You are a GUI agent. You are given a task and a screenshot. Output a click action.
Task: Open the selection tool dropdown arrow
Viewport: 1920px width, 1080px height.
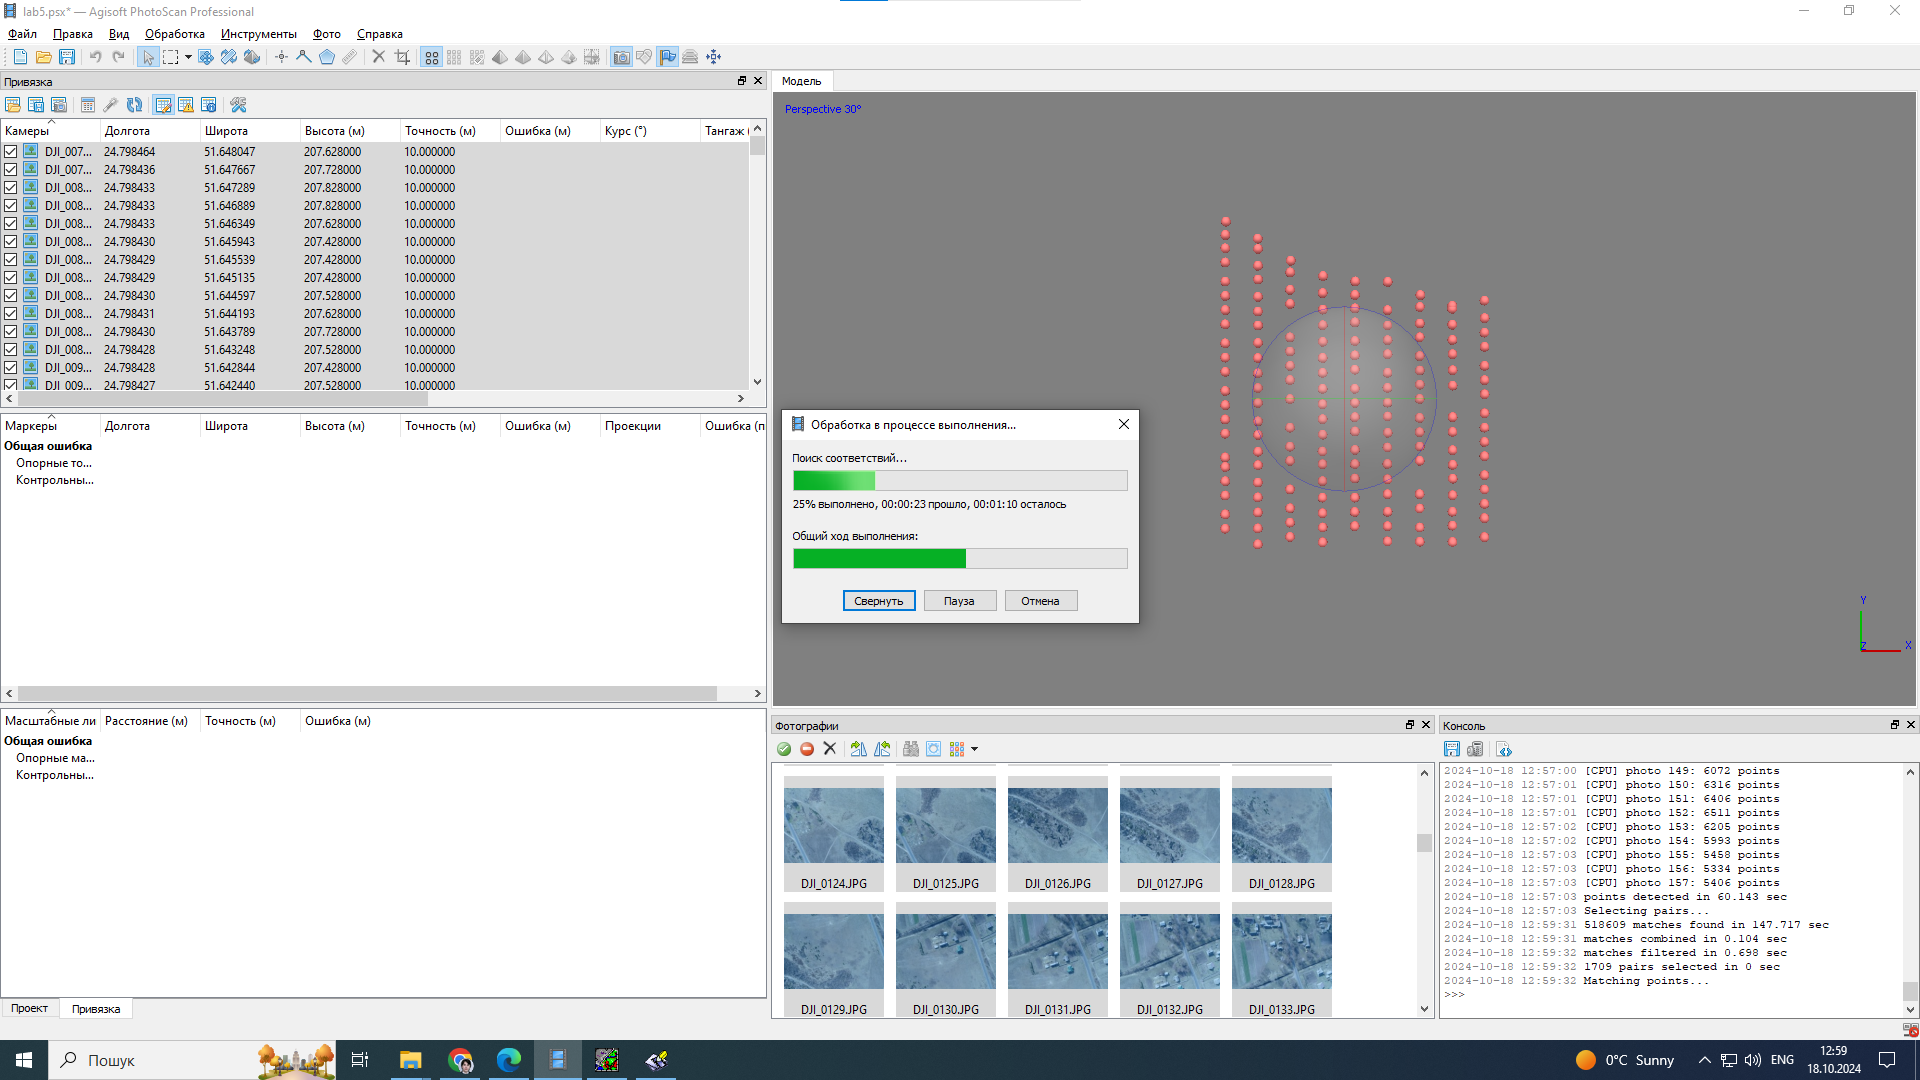pos(188,57)
